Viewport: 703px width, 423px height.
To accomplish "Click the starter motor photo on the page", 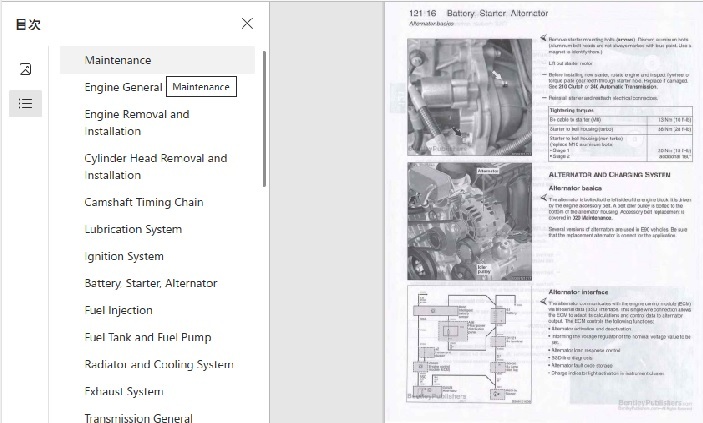I will (469, 97).
